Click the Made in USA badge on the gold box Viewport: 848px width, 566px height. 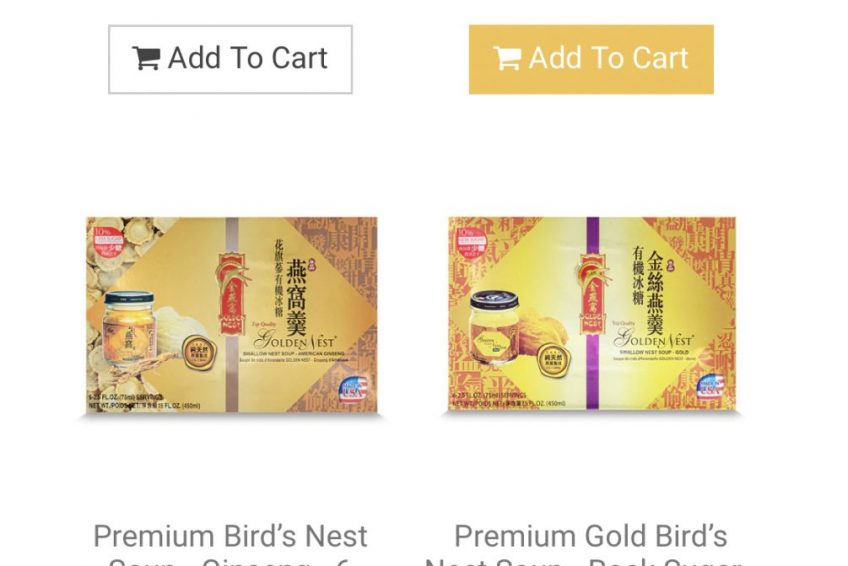coord(710,386)
